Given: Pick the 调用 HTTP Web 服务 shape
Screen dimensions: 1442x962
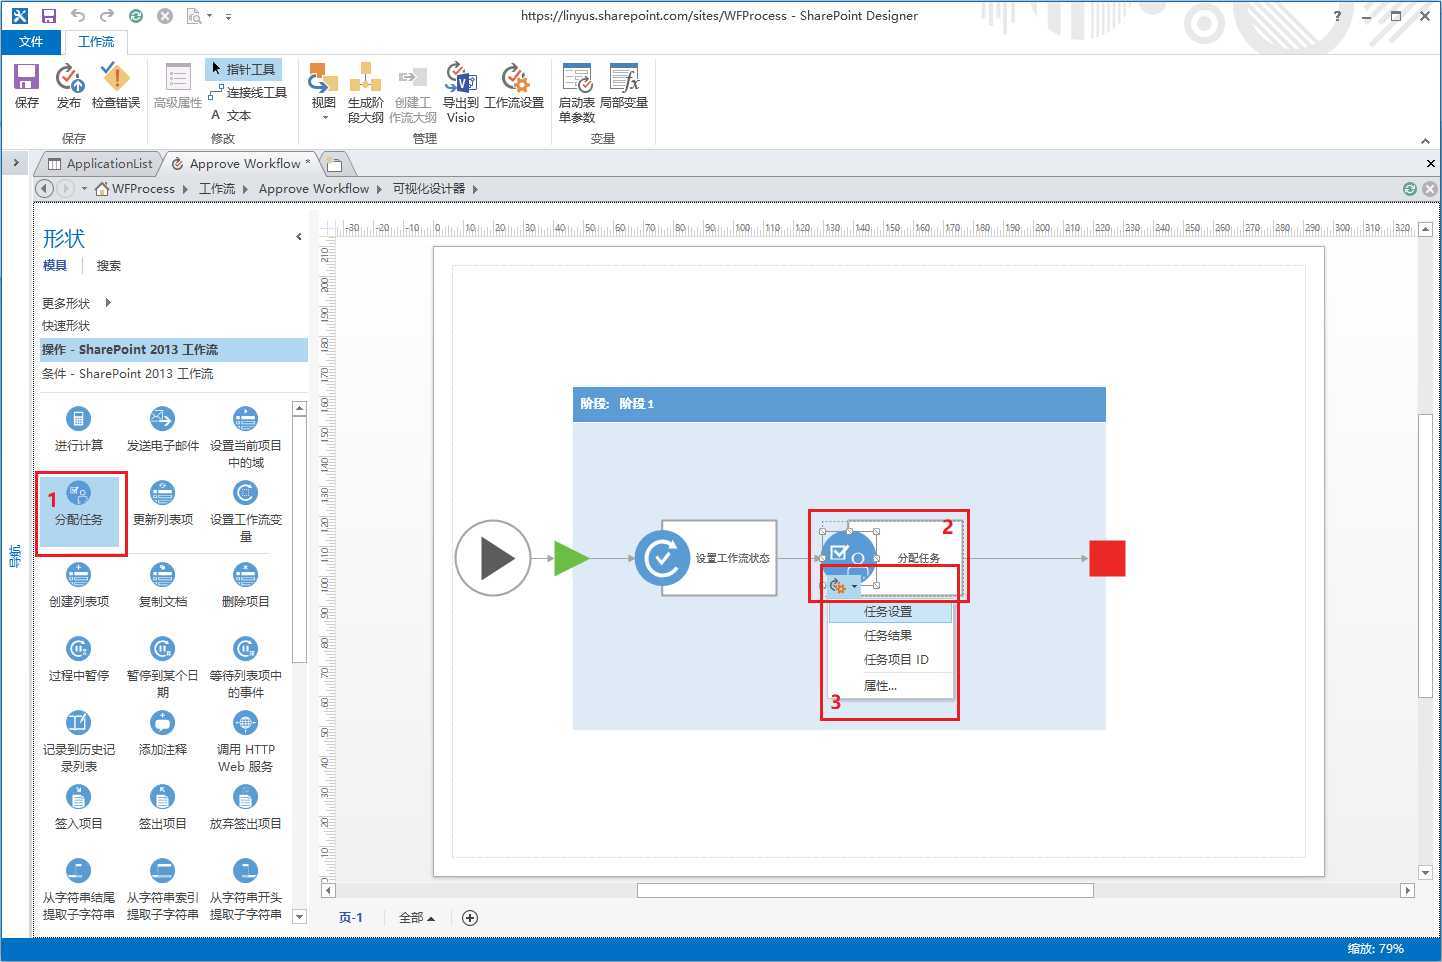Looking at the screenshot, I should pyautogui.click(x=245, y=741).
